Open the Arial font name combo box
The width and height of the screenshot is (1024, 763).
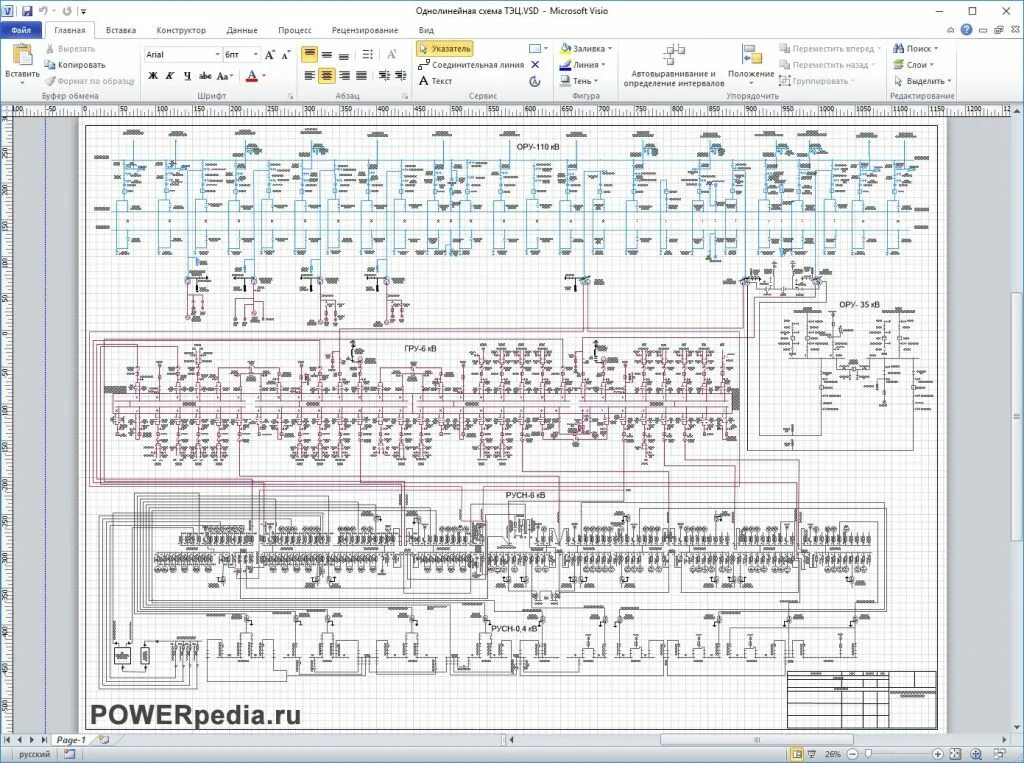click(x=183, y=54)
